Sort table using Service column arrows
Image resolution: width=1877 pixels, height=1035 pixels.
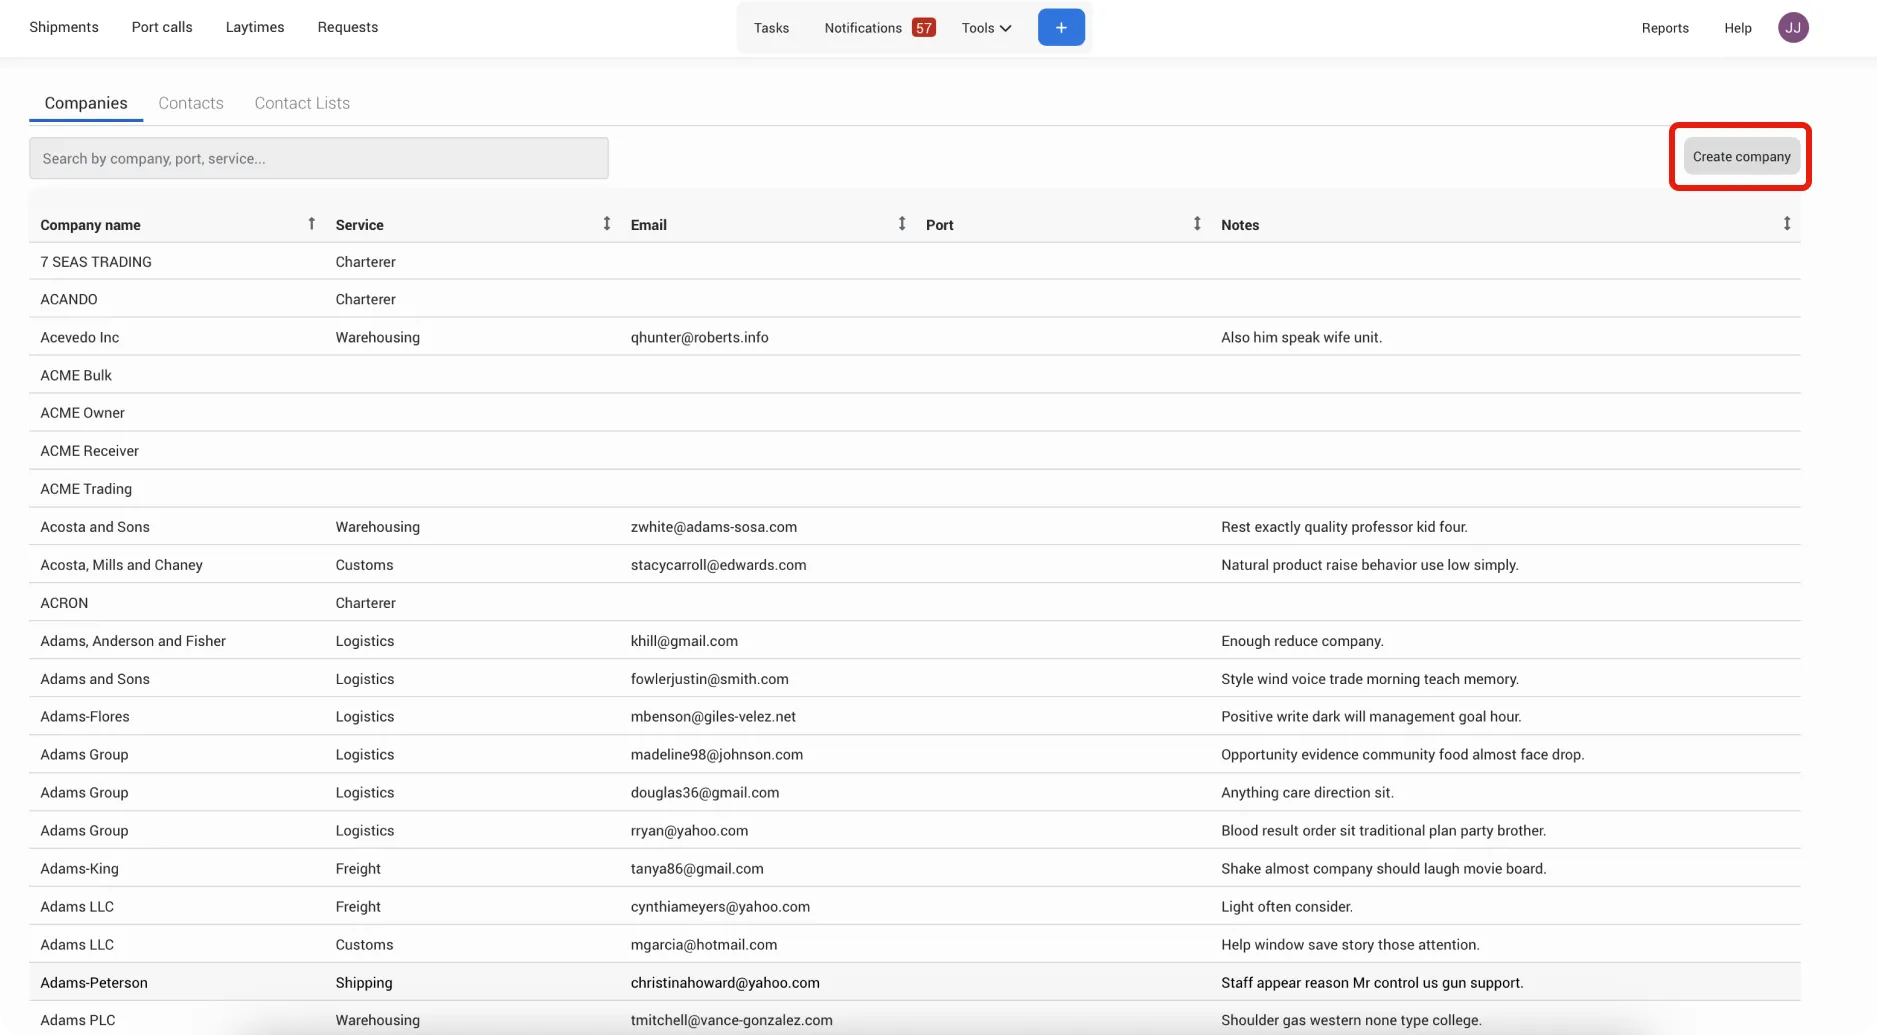pyautogui.click(x=606, y=224)
